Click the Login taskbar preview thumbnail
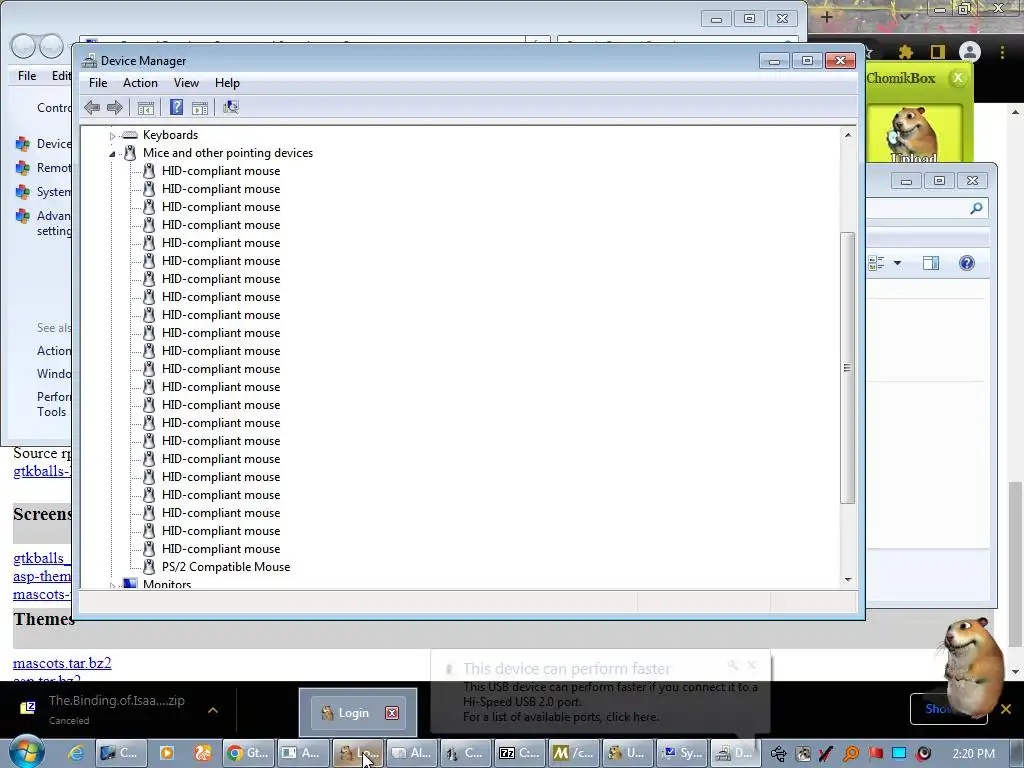Viewport: 1024px width, 768px height. click(358, 713)
